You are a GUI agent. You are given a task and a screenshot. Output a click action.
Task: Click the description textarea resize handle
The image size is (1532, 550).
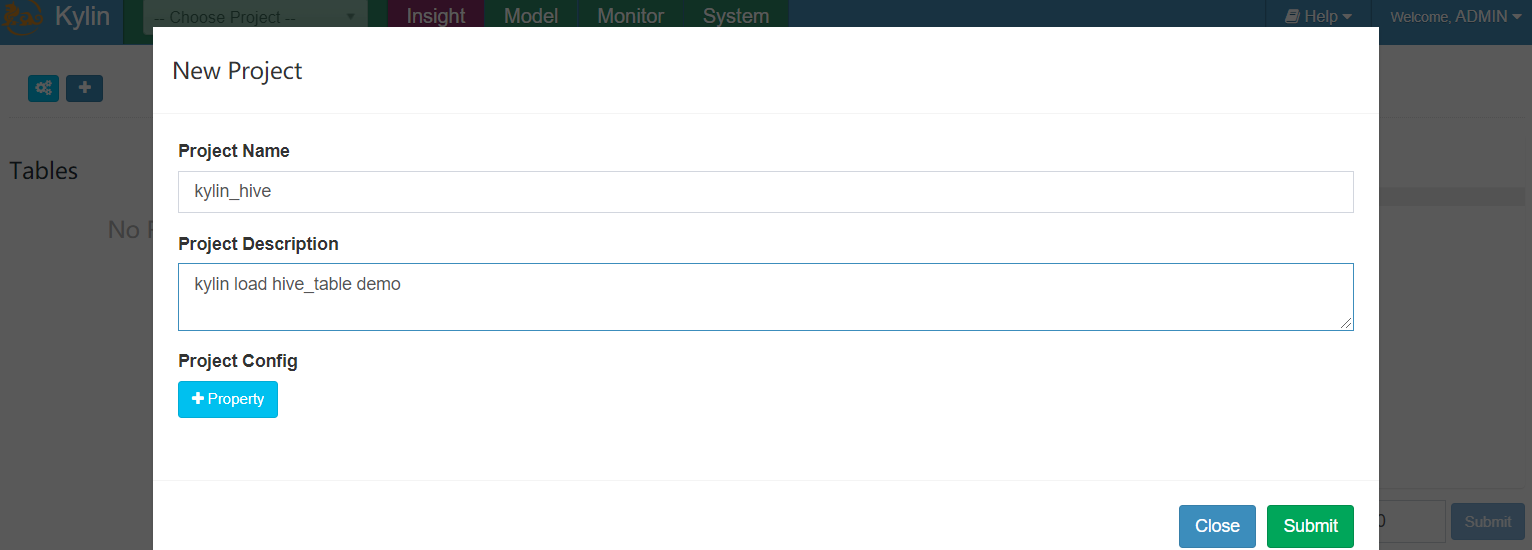pyautogui.click(x=1346, y=323)
